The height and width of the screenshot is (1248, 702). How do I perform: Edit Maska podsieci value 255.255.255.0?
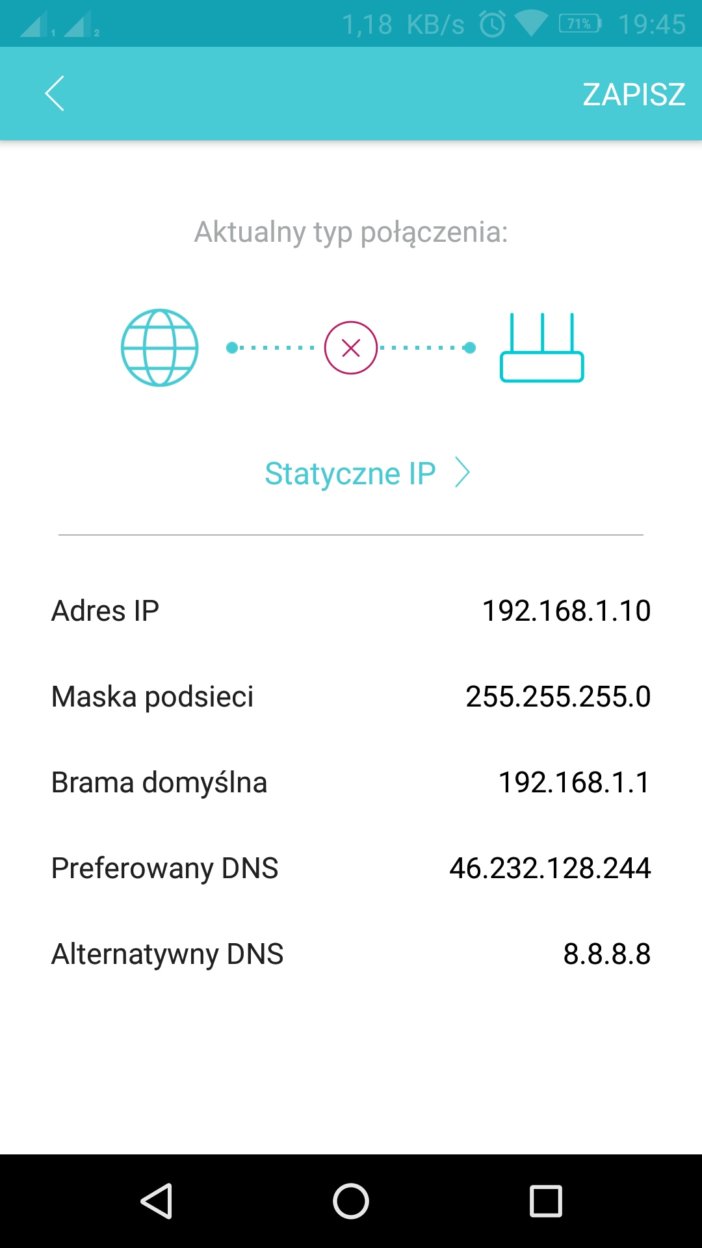[558, 696]
